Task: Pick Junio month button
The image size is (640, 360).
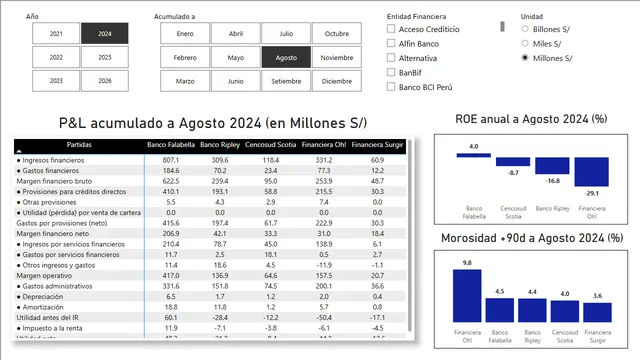Action: point(236,81)
